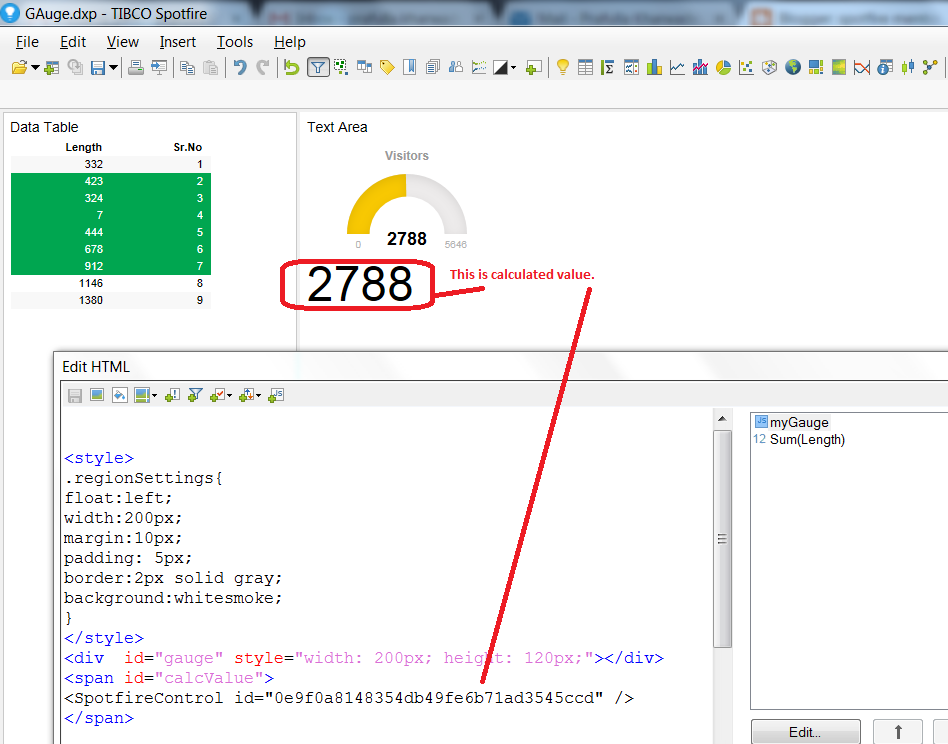
Task: Open the Insert menu
Action: (177, 42)
